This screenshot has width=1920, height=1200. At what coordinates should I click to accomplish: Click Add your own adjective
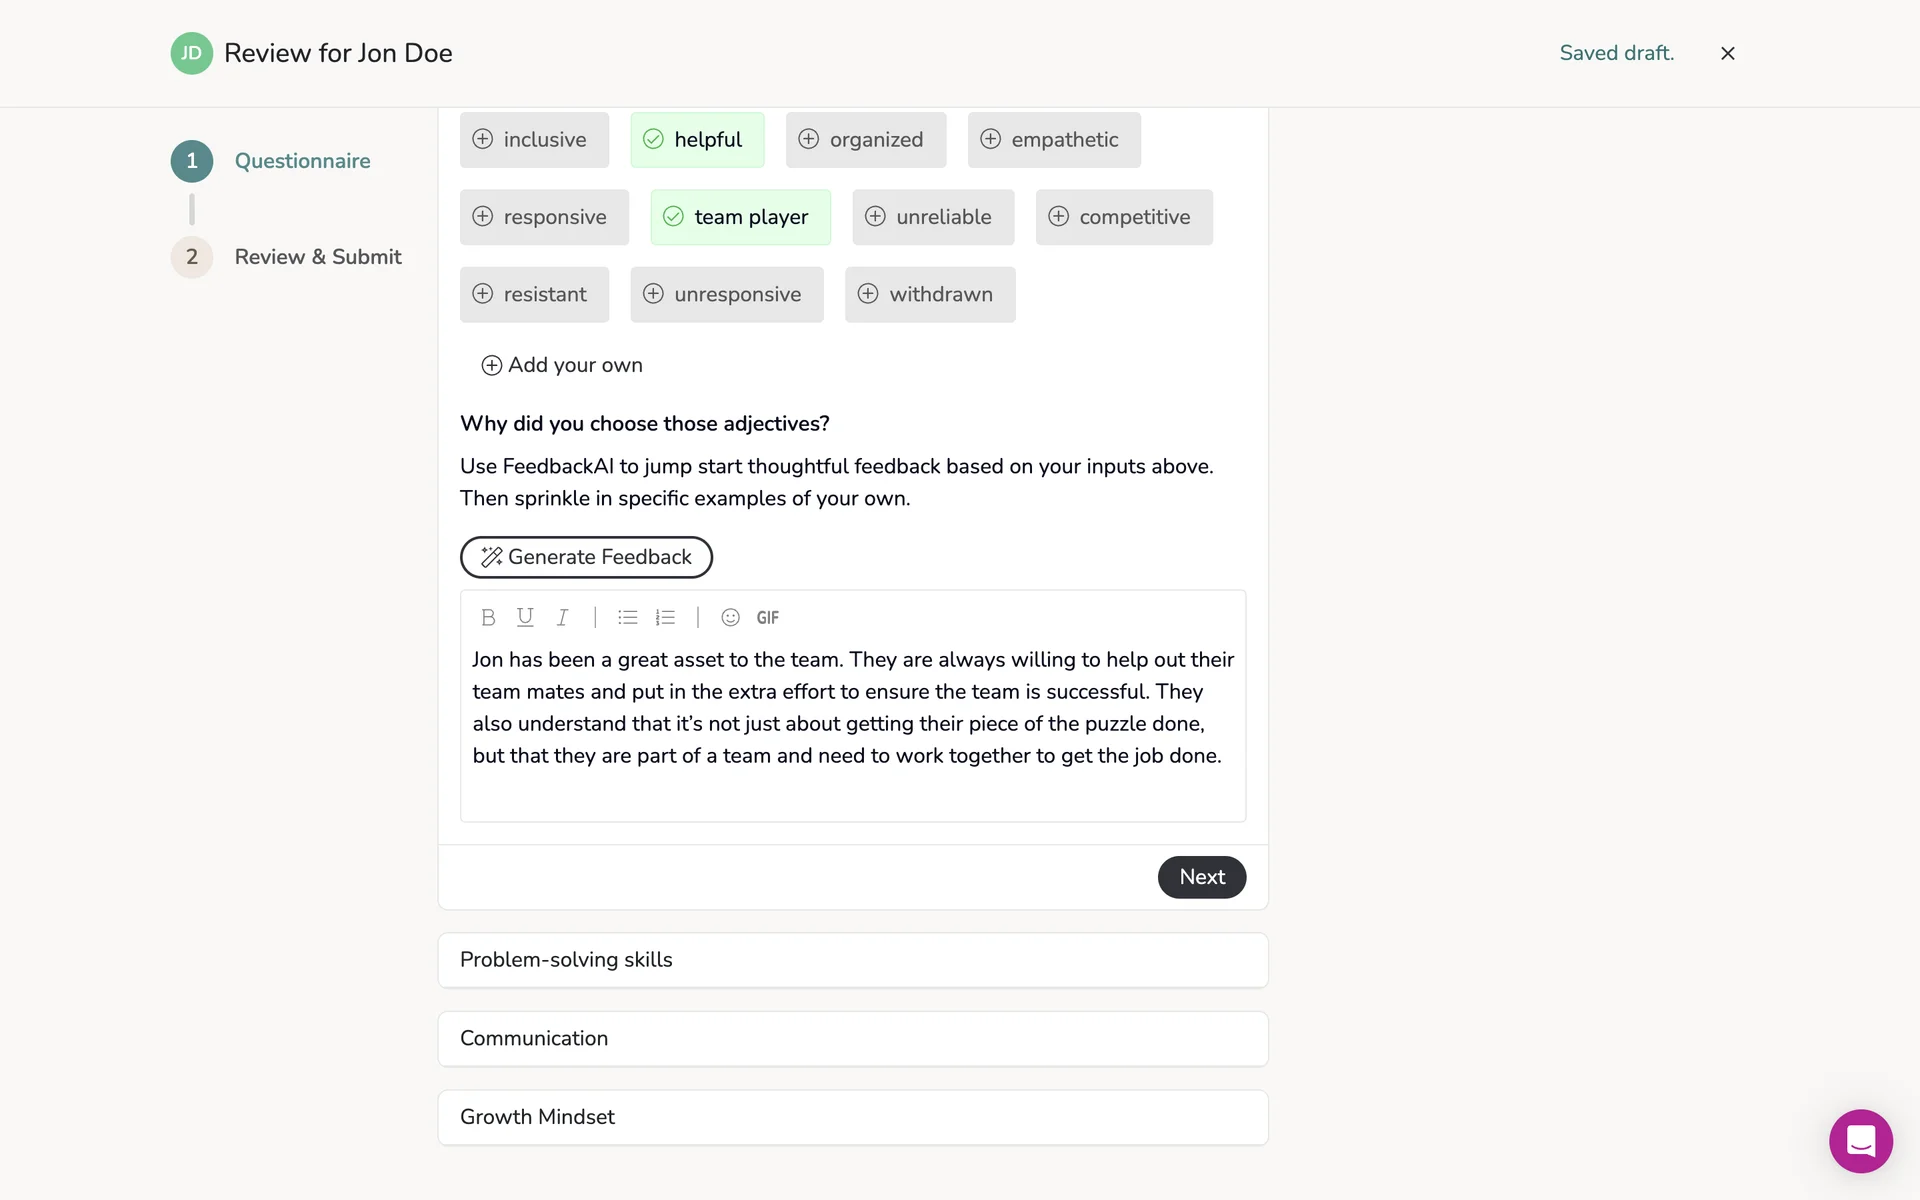click(562, 365)
